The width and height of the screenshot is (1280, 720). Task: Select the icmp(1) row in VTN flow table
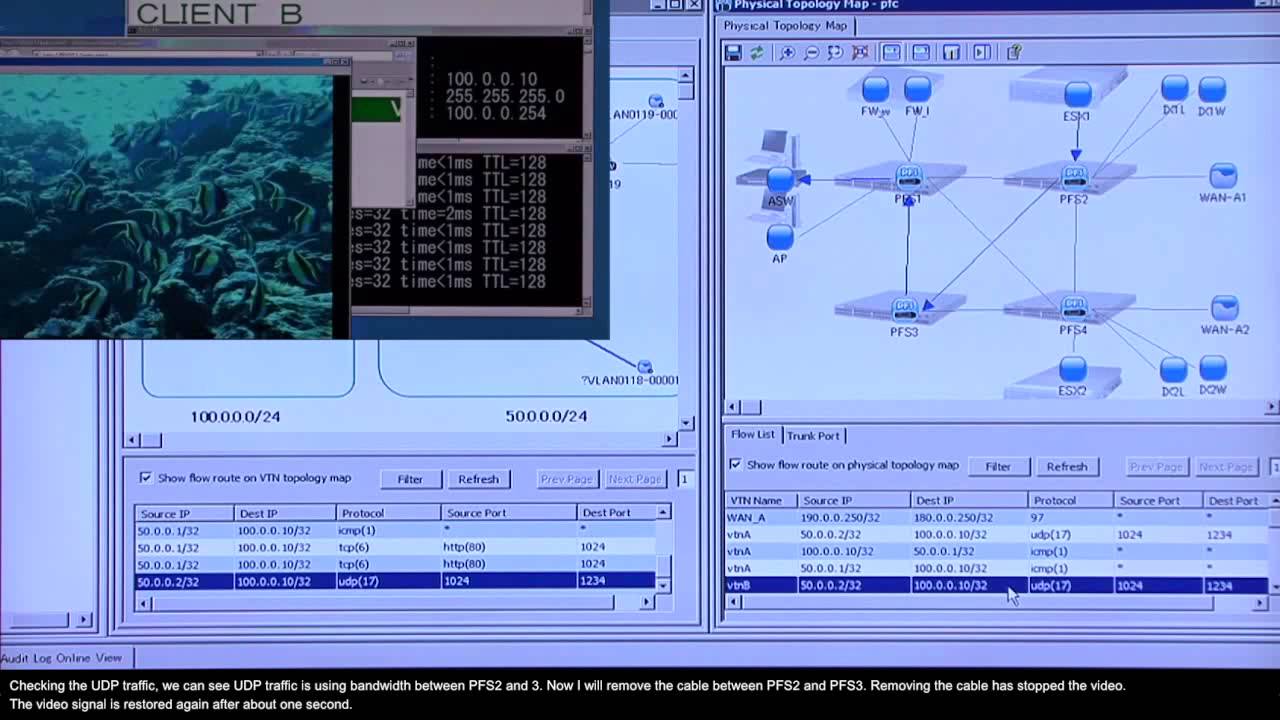coord(396,530)
